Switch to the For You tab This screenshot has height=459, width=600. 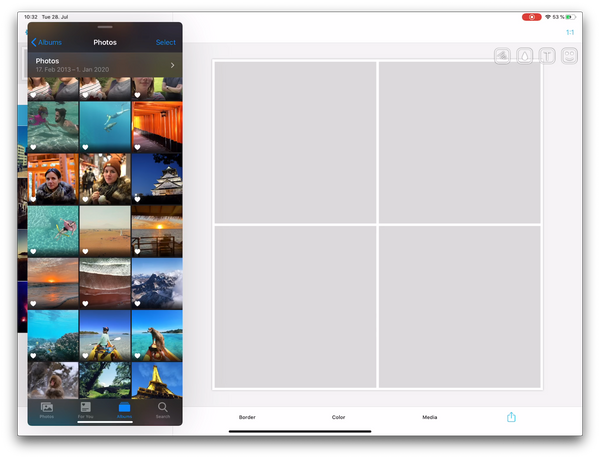click(85, 409)
